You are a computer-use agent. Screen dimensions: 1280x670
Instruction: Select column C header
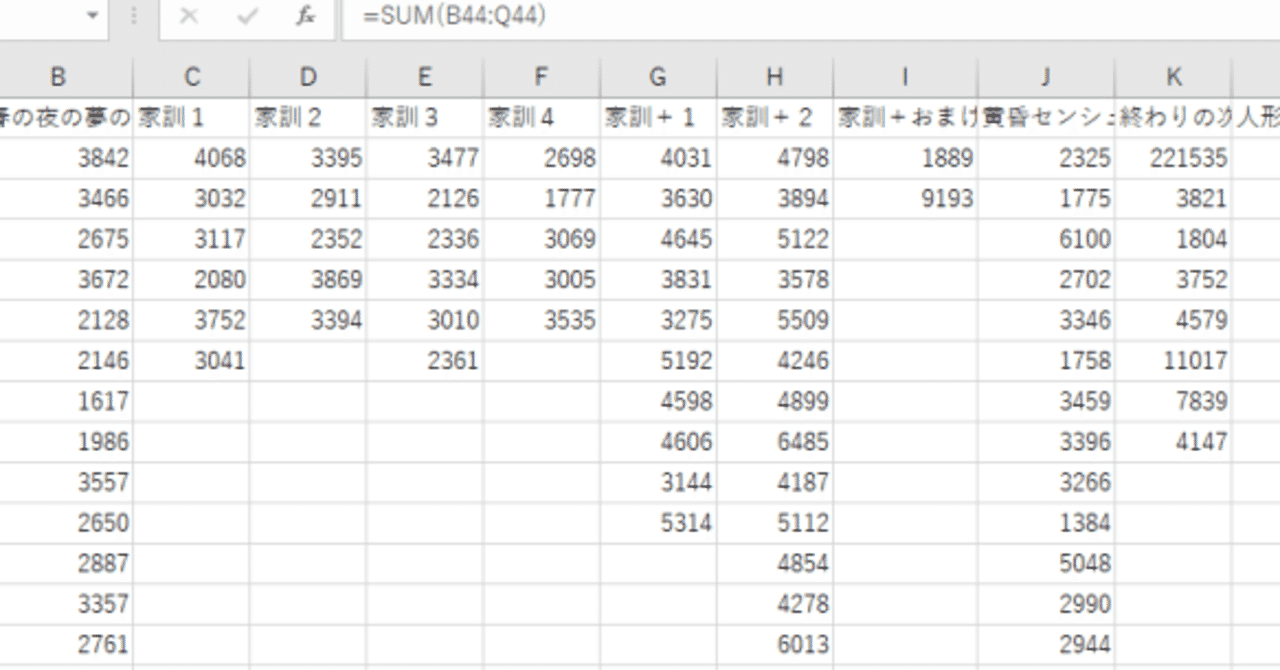[192, 77]
